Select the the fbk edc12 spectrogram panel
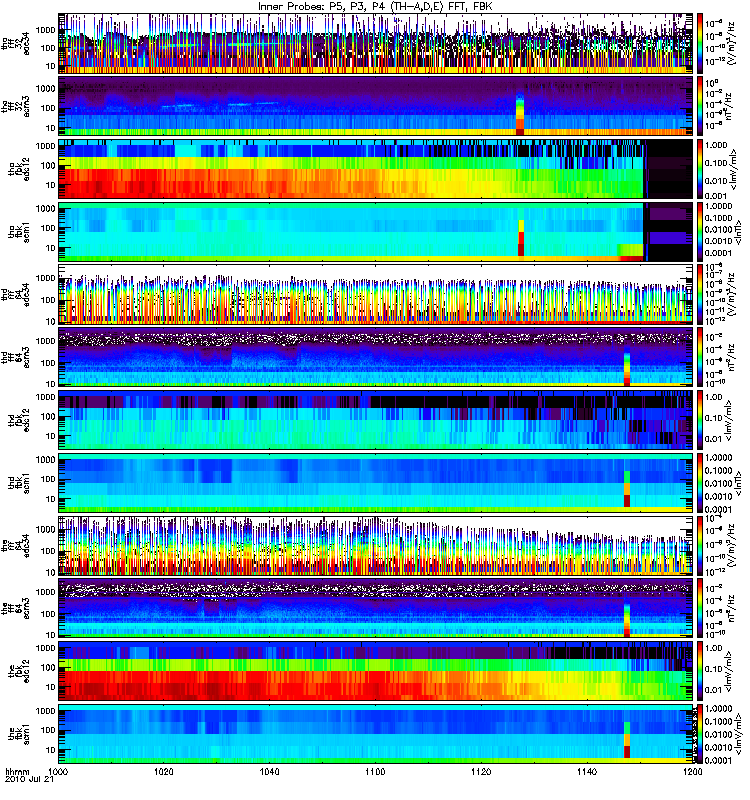The width and height of the screenshot is (750, 800). (376, 671)
